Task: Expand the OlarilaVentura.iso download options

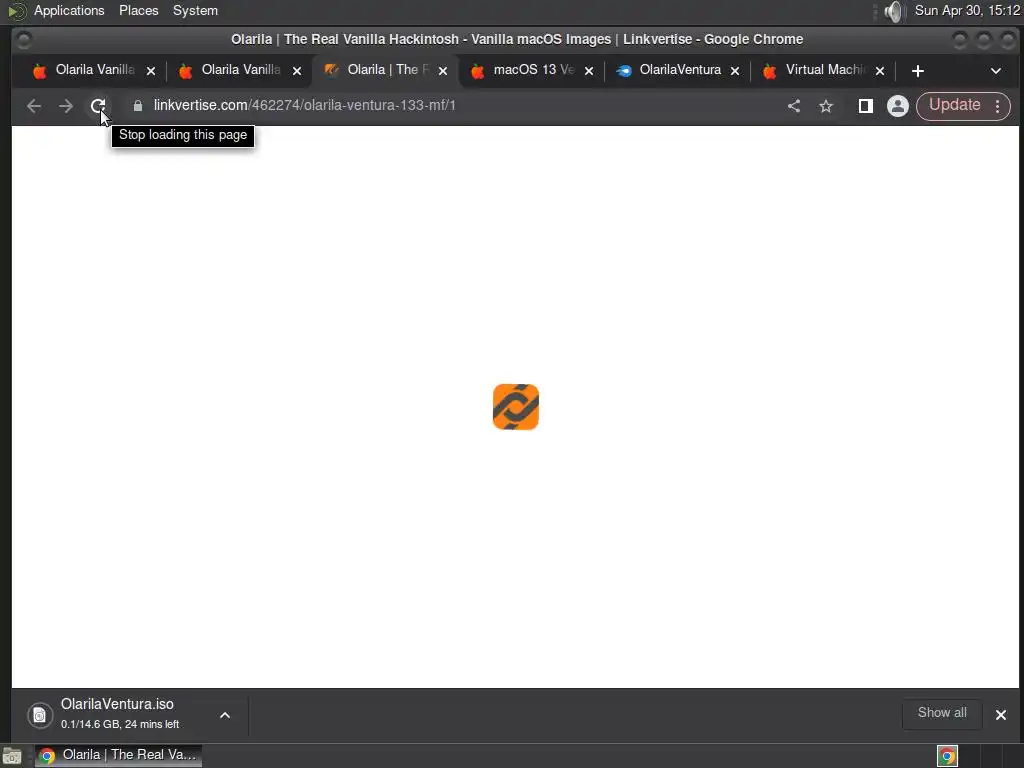Action: point(225,715)
